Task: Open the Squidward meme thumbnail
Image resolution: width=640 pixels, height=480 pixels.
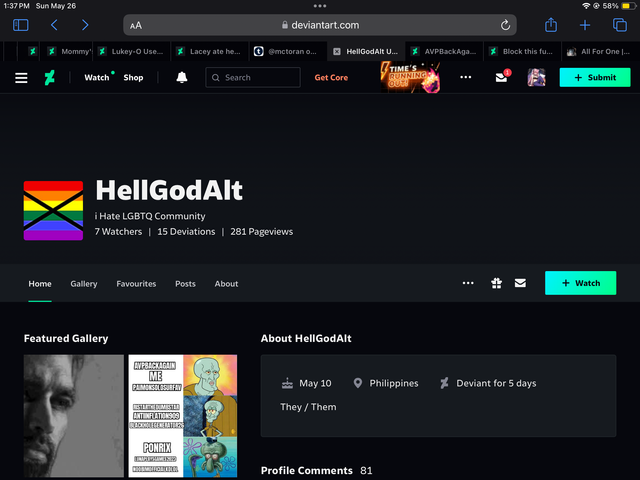Action: [183, 416]
